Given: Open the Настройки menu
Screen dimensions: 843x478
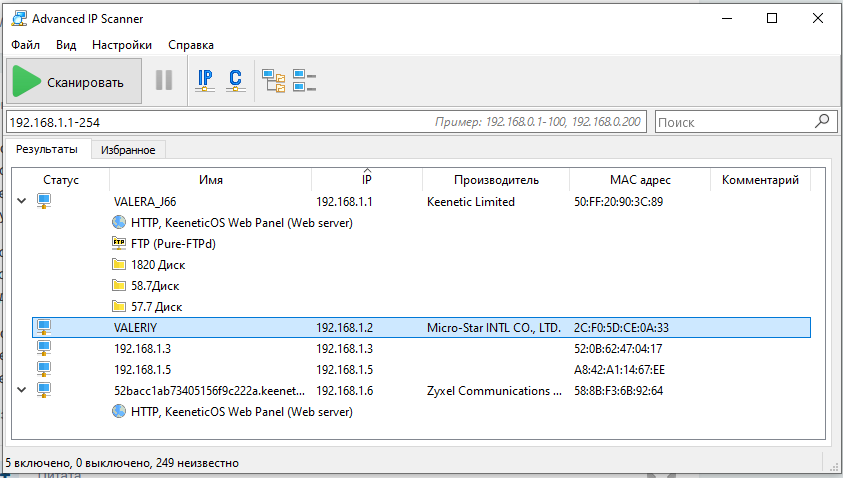Looking at the screenshot, I should coord(122,45).
